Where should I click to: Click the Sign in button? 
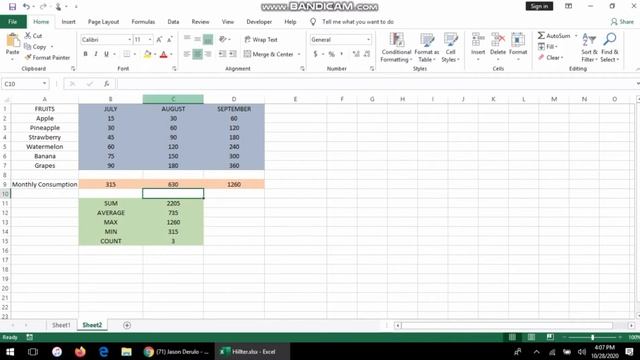(x=539, y=6)
